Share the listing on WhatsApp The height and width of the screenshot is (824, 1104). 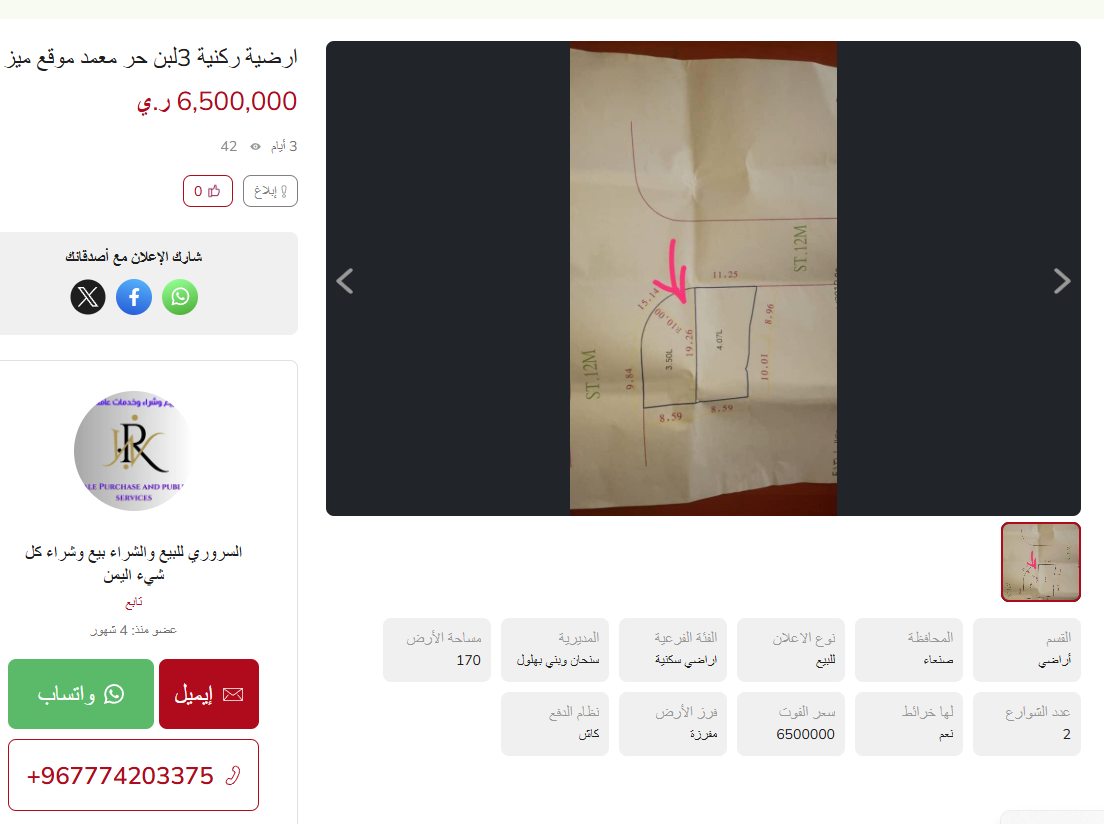180,296
